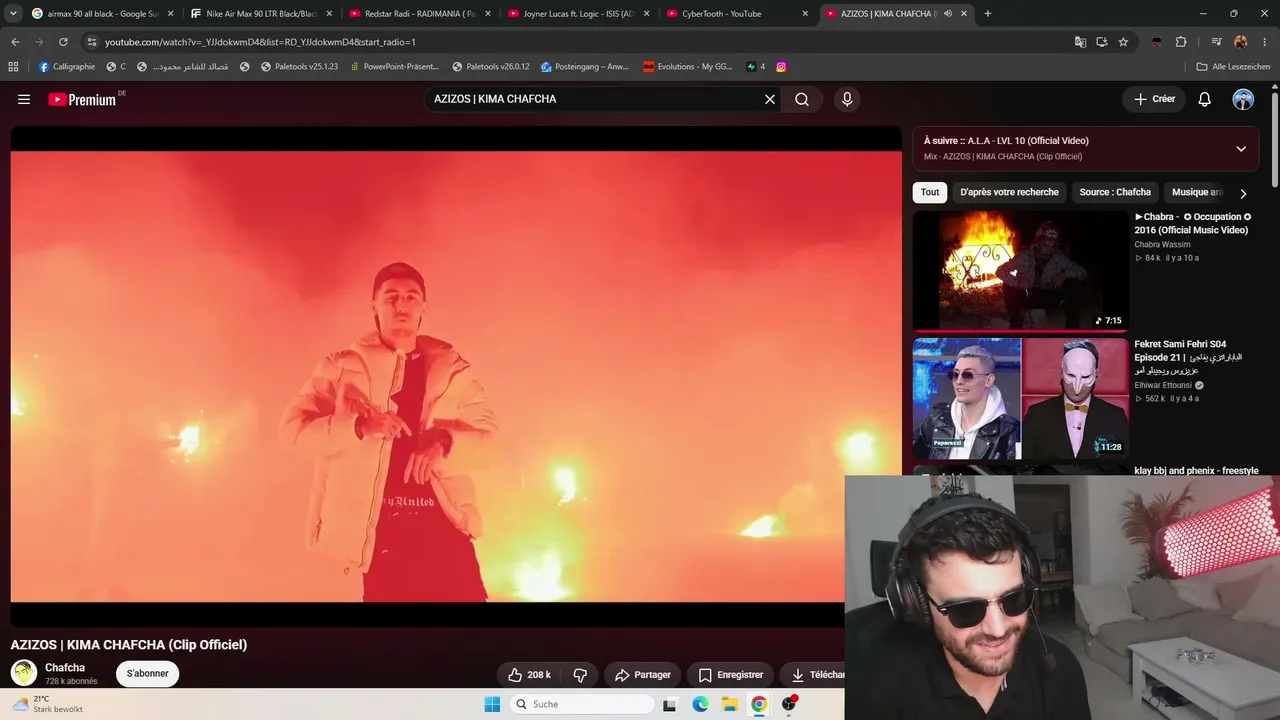Open the 'klay bbj and phenix - freestyle' video title
This screenshot has height=720, width=1280.
click(x=1196, y=470)
